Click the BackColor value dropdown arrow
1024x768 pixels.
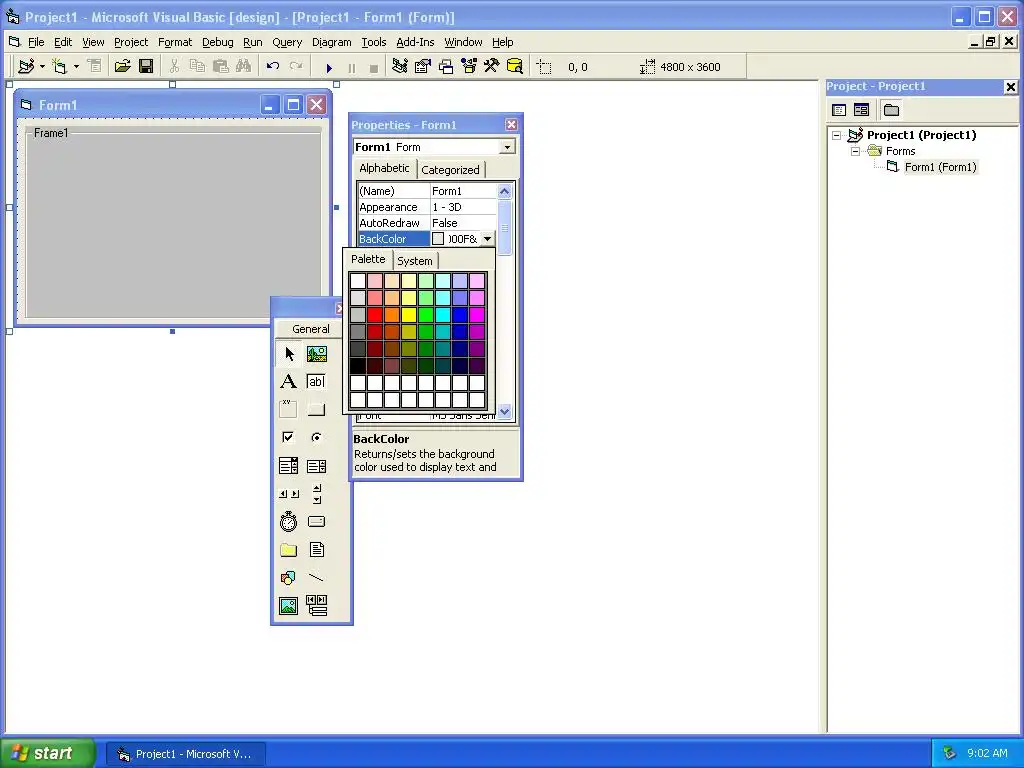click(487, 239)
